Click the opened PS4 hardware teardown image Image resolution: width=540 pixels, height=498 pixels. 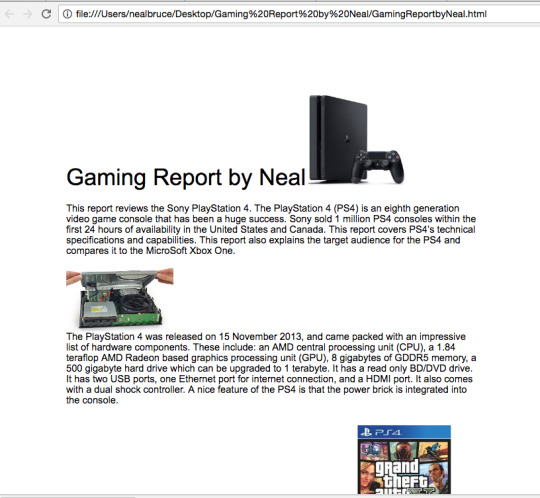coord(120,298)
